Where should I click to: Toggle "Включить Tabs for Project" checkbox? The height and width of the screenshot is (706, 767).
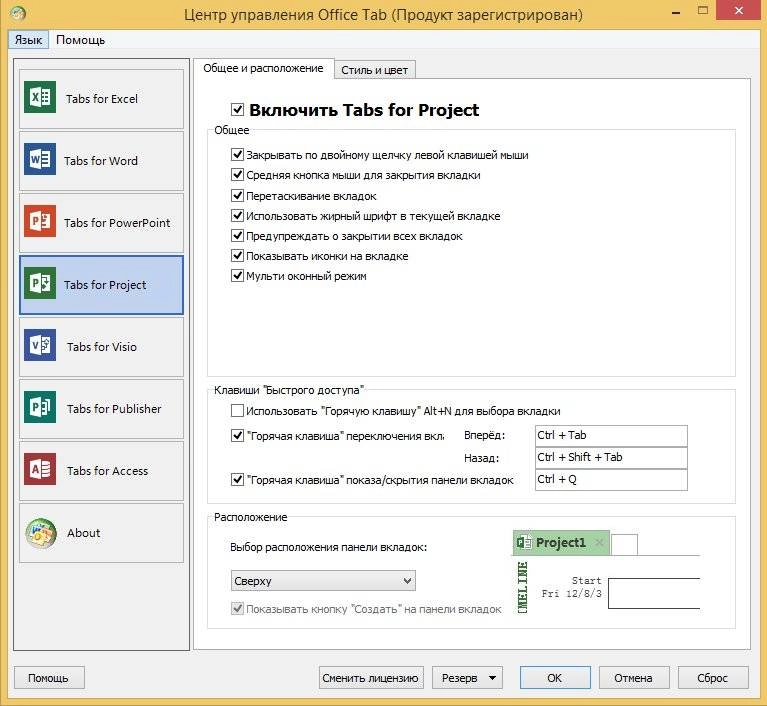click(x=237, y=109)
